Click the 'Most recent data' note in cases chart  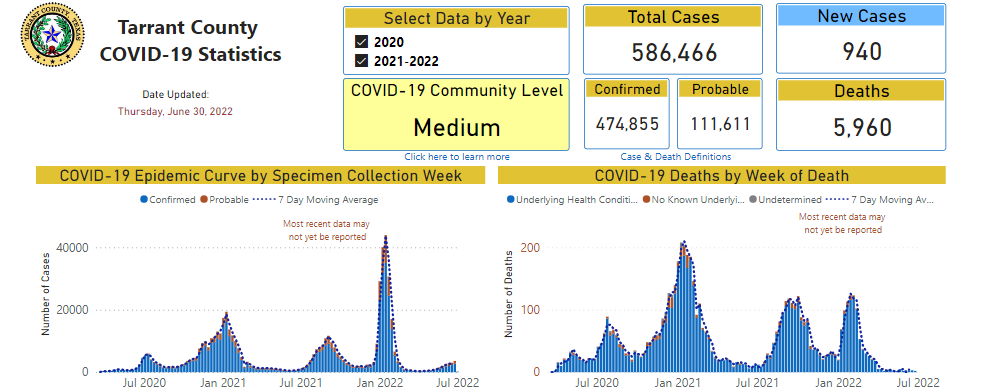pos(326,230)
